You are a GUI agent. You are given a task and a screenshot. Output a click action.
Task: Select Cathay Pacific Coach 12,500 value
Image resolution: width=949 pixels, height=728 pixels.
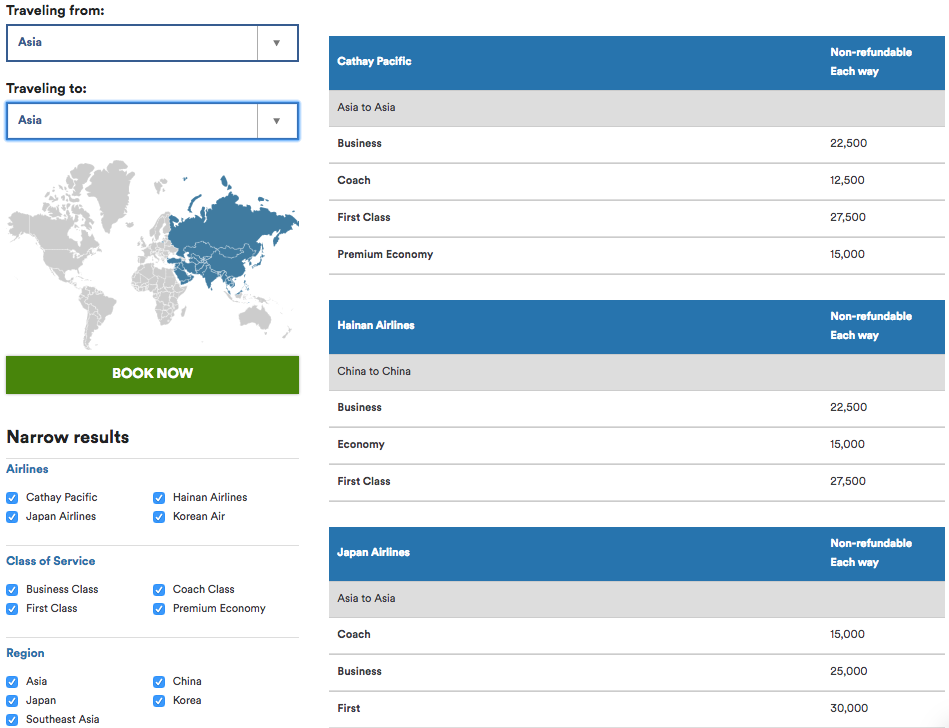pyautogui.click(x=847, y=180)
